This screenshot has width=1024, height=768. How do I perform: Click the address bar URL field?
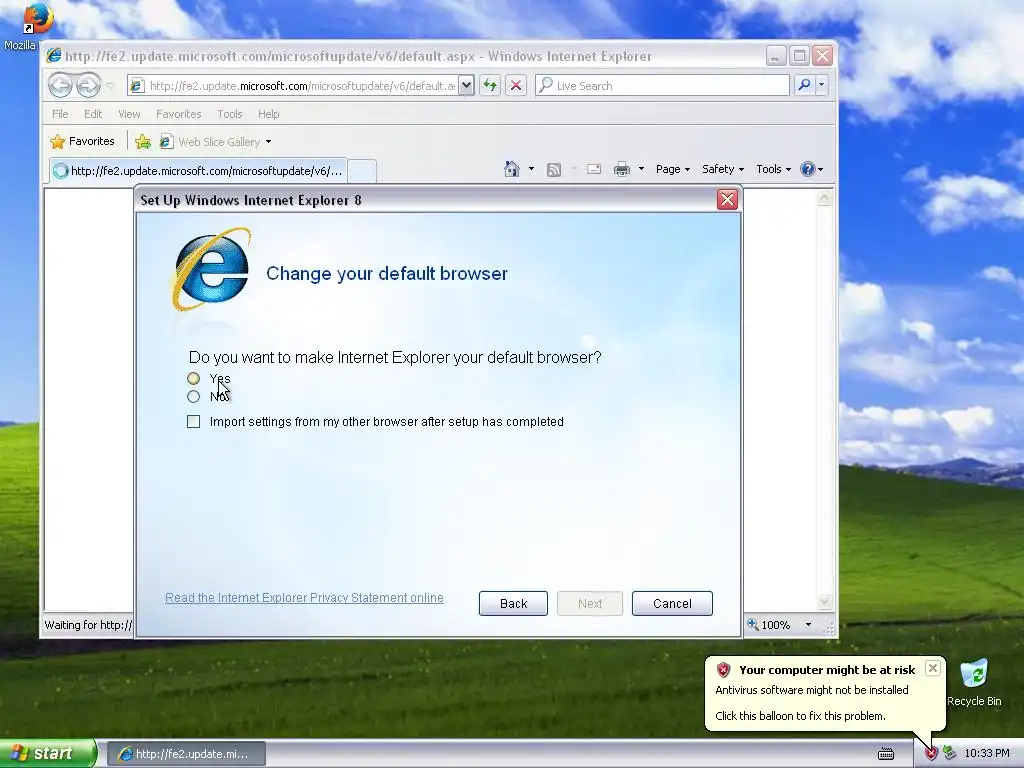293,86
